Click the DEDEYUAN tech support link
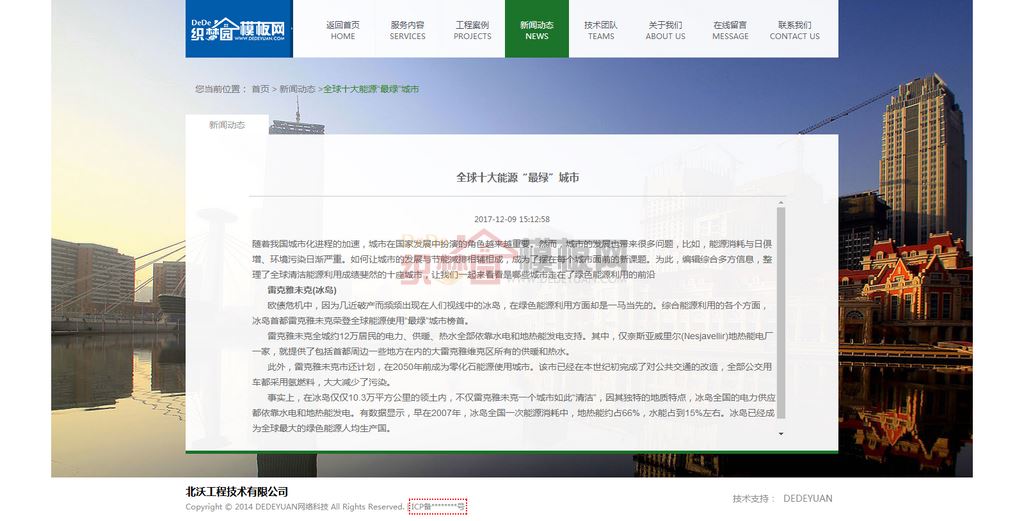This screenshot has height=521, width=1024. 807,498
